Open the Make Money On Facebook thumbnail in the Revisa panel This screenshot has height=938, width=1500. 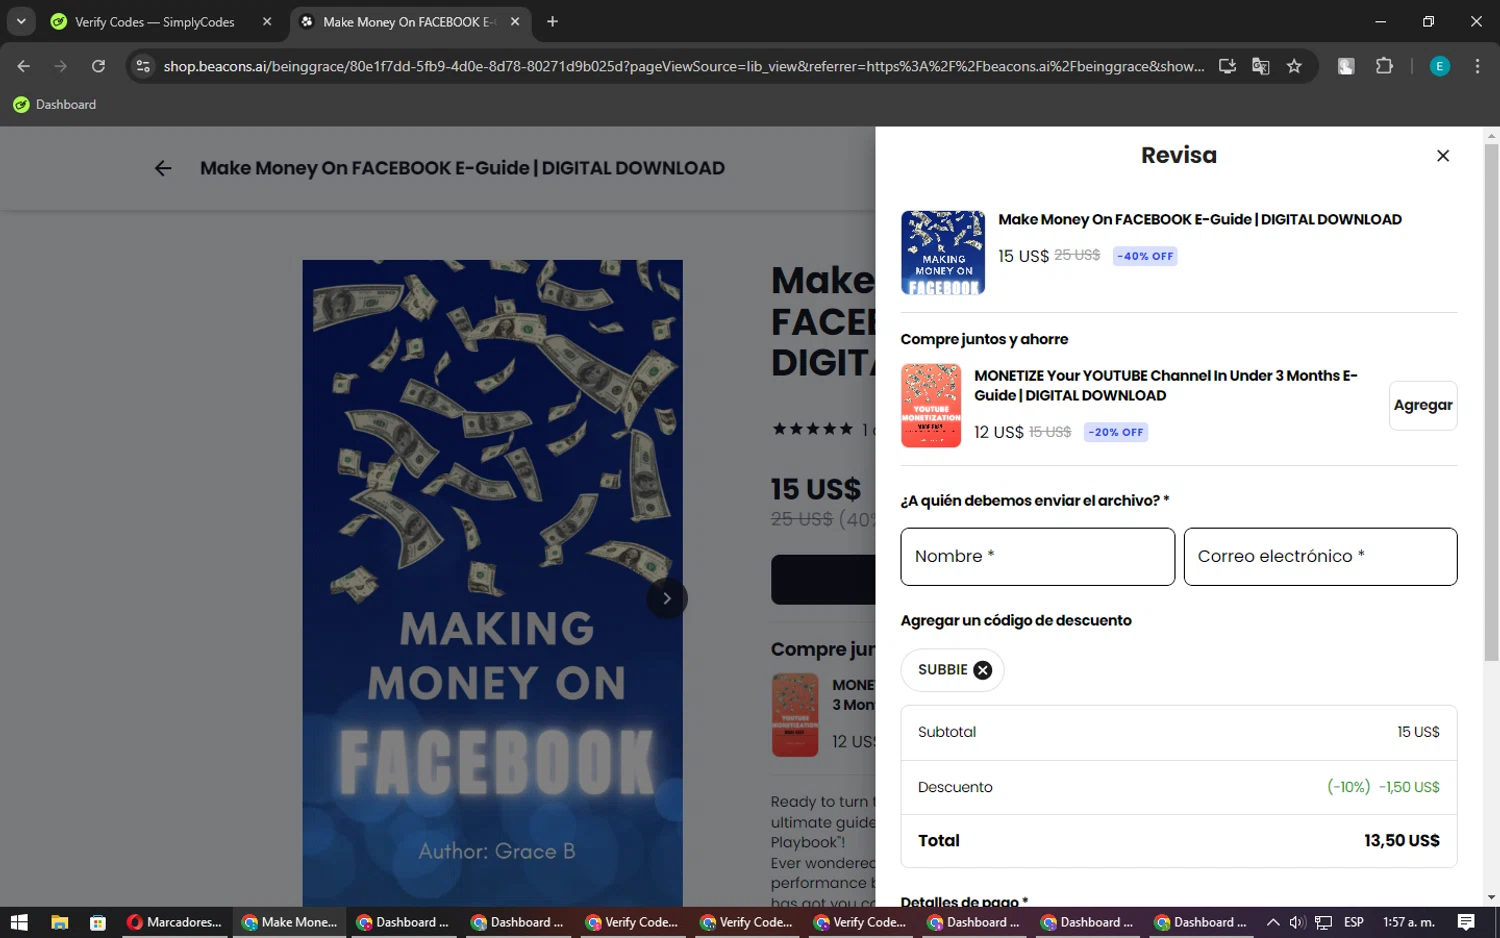942,252
